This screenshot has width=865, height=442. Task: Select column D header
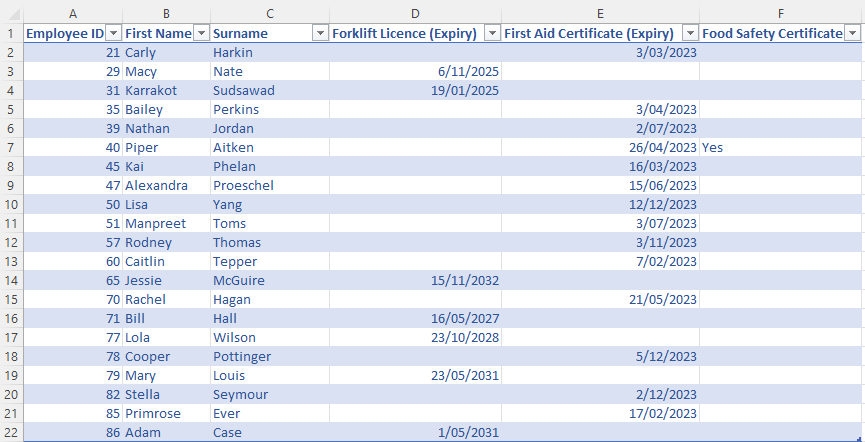click(415, 12)
